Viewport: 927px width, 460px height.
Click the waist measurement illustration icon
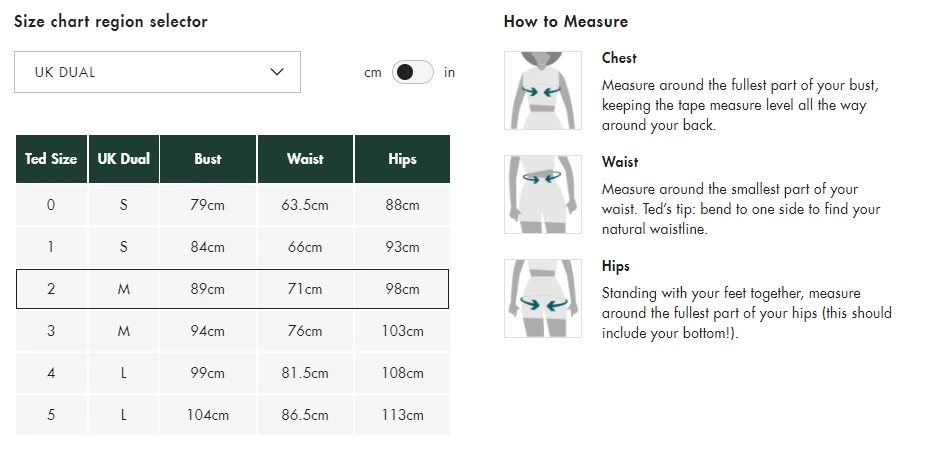click(543, 194)
